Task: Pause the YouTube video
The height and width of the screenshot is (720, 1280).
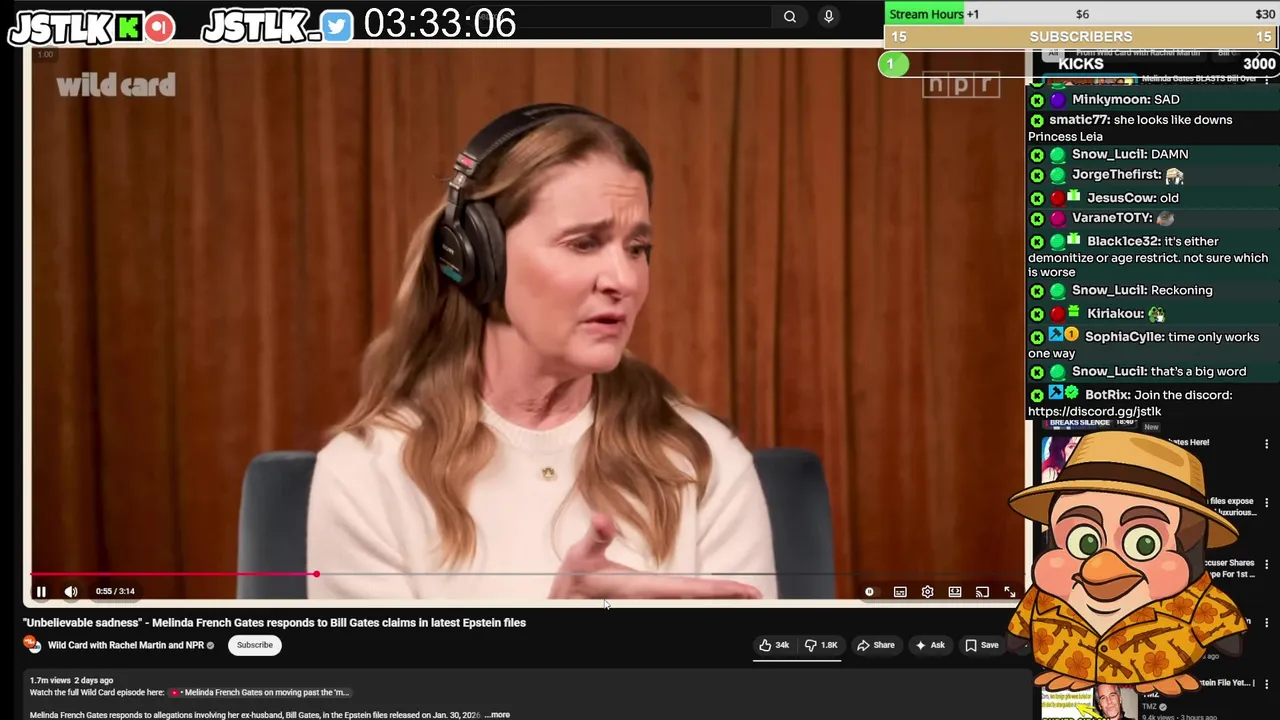Action: coord(41,591)
